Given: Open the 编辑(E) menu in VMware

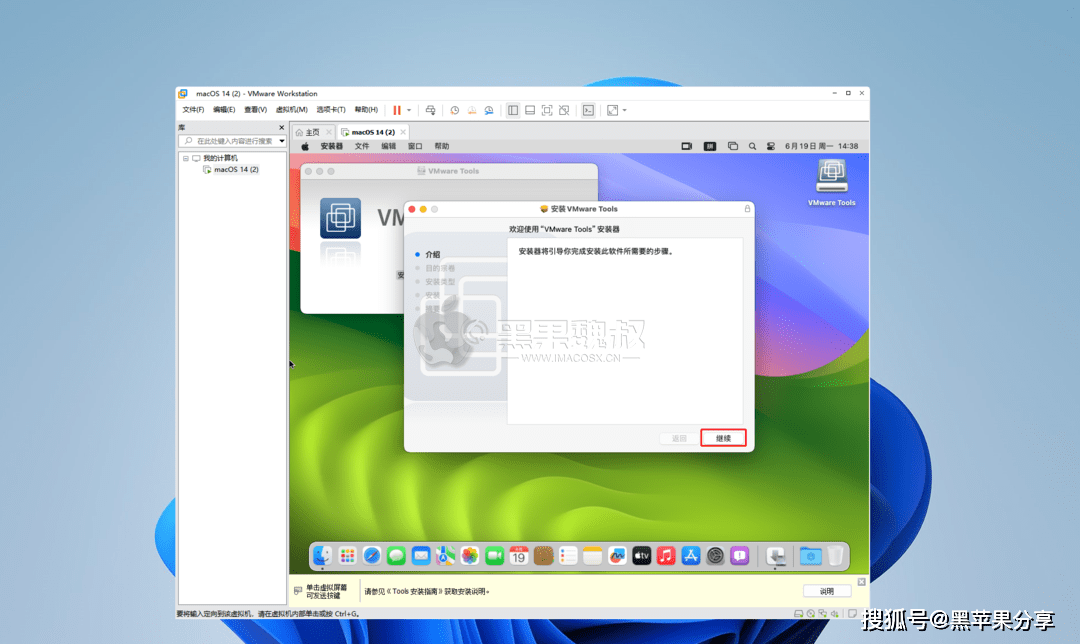Looking at the screenshot, I should [224, 110].
